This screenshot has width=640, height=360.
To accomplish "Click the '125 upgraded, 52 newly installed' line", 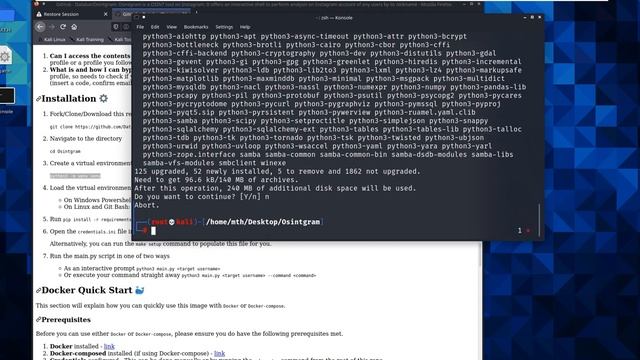I will coord(277,171).
